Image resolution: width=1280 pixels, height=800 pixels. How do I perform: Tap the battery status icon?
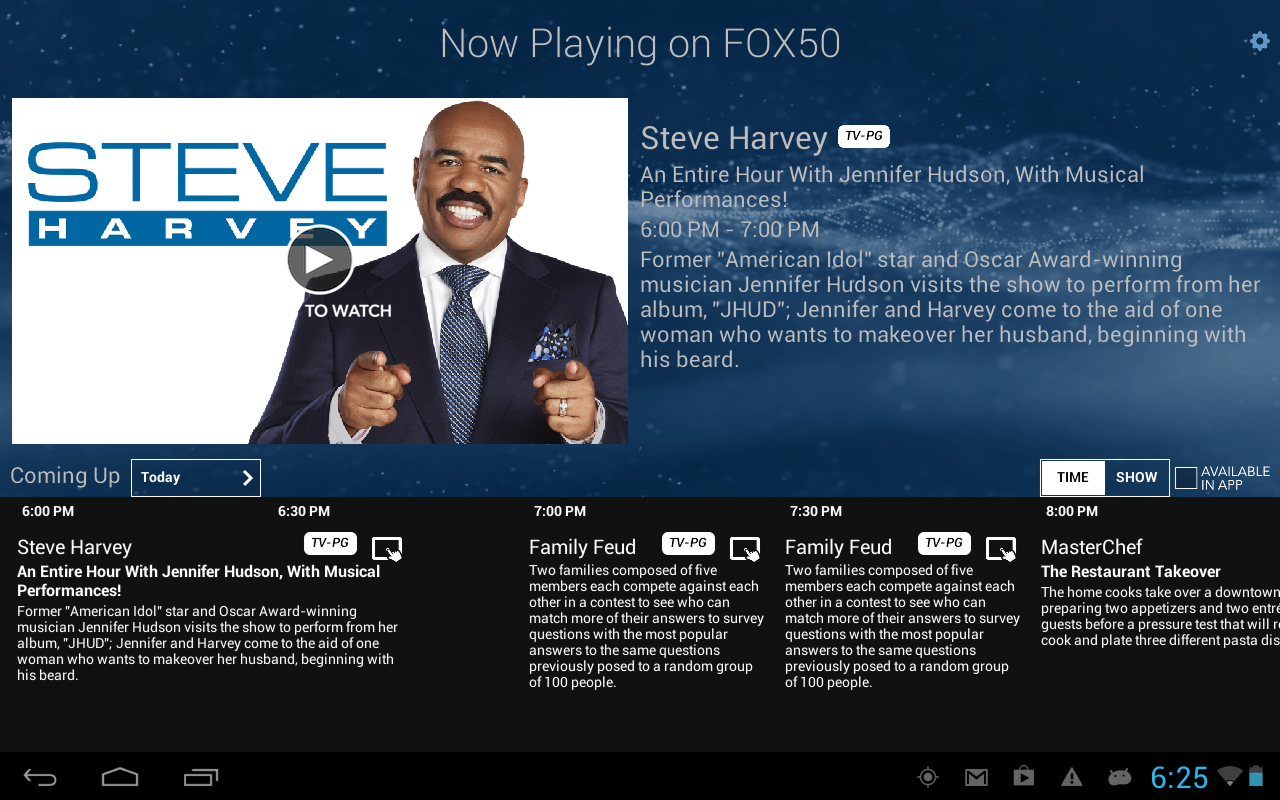pyautogui.click(x=1257, y=776)
